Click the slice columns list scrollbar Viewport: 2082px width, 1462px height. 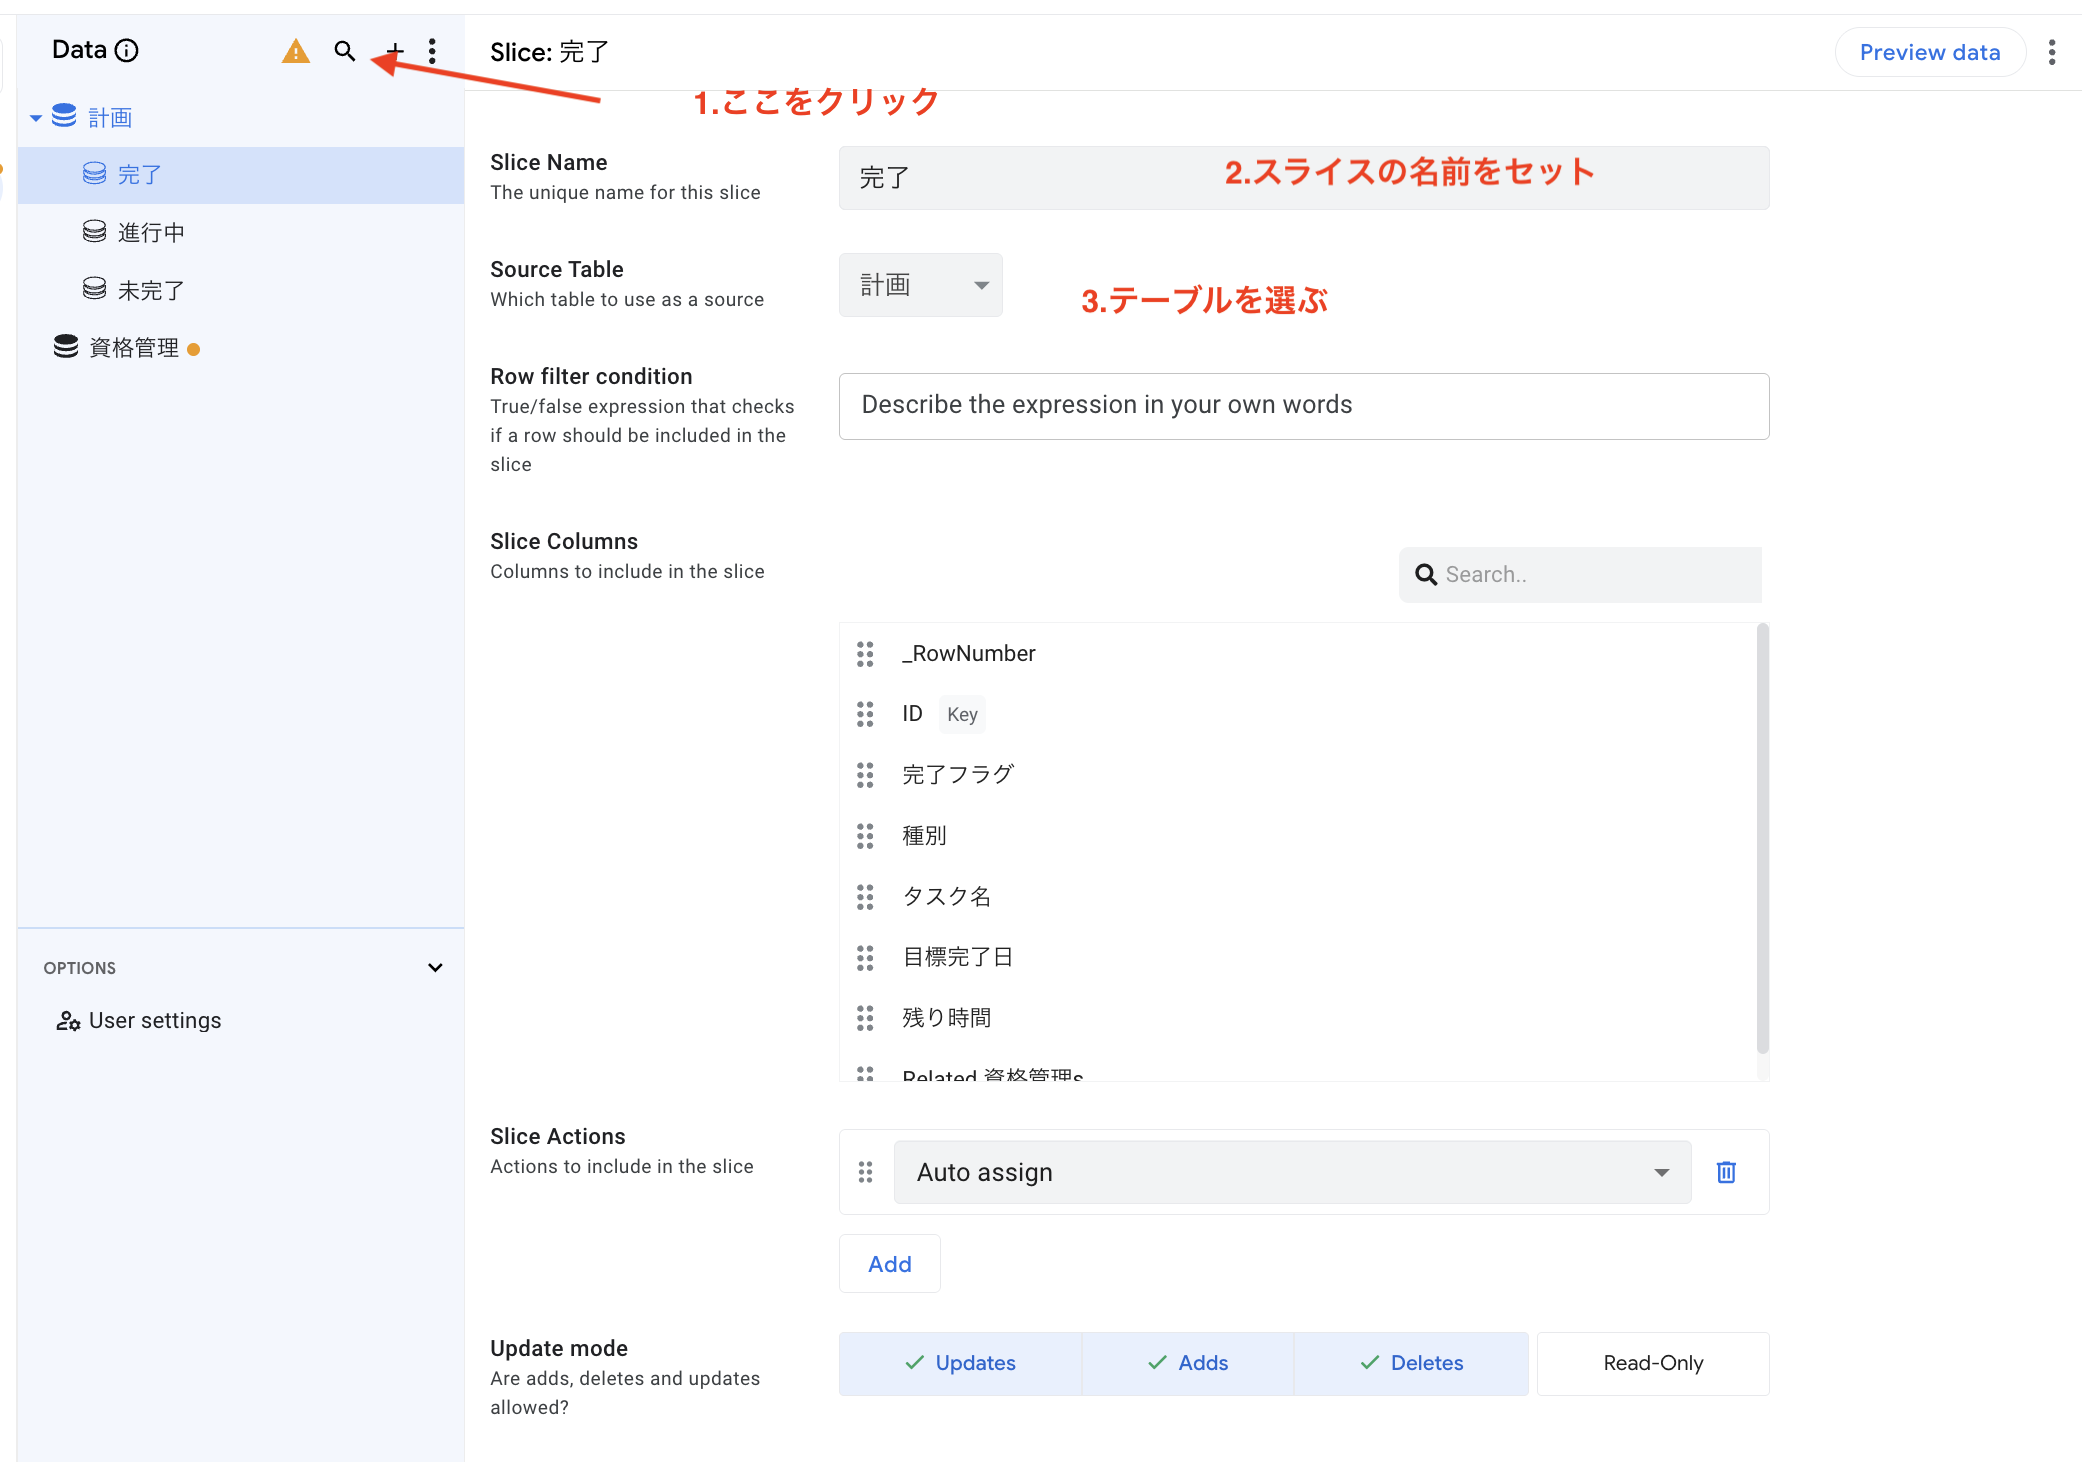(1762, 838)
